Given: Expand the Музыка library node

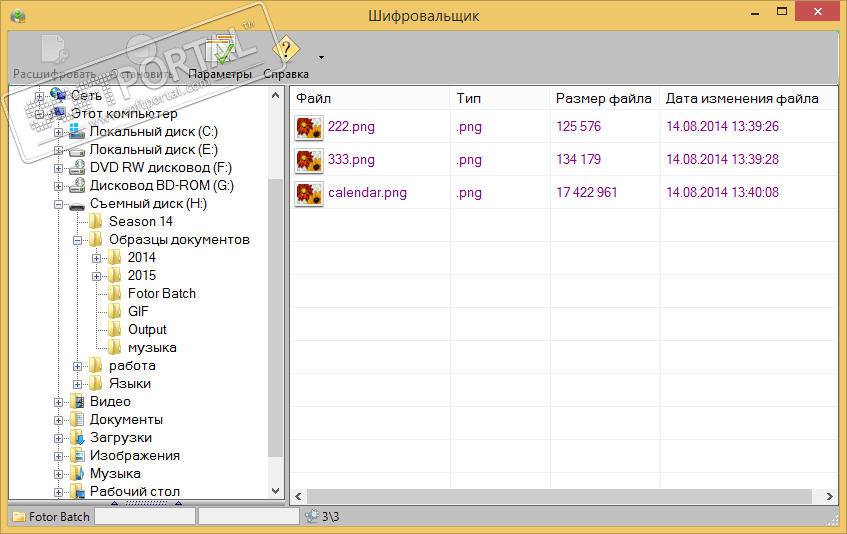Looking at the screenshot, I should click(x=58, y=474).
